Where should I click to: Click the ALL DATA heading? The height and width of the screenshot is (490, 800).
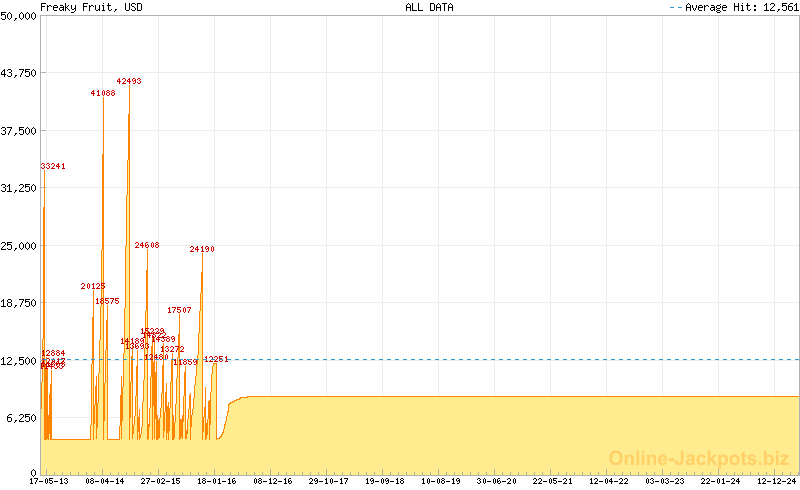pyautogui.click(x=429, y=7)
